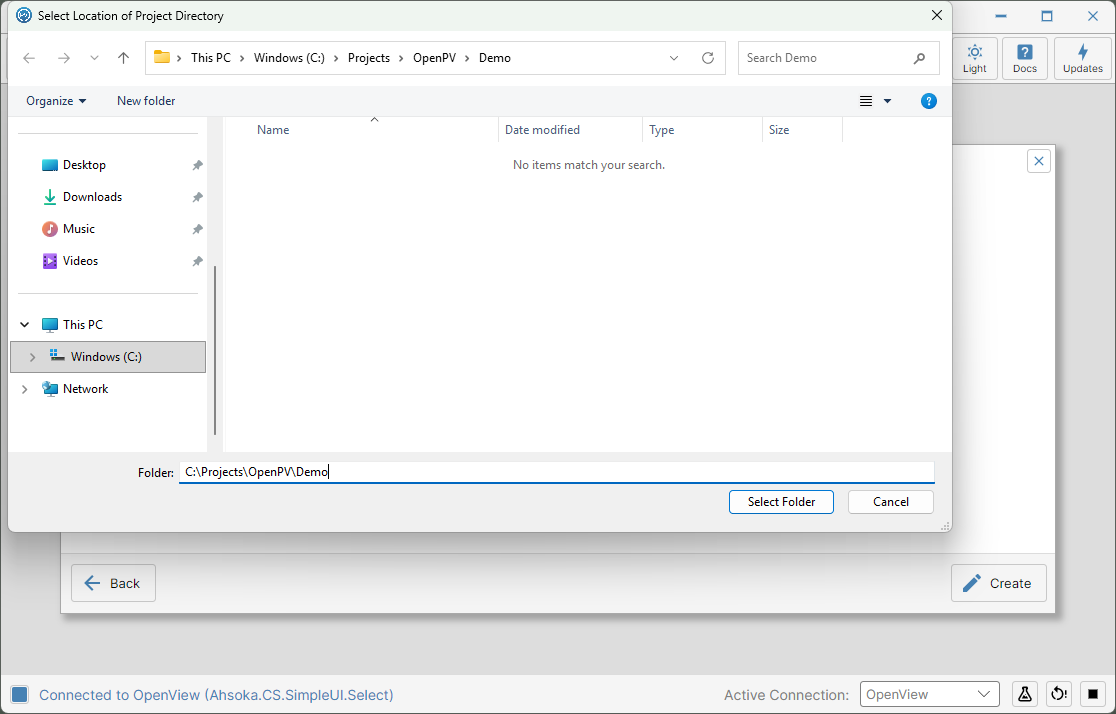
Task: Refresh the Demo folder listing
Action: (707, 58)
